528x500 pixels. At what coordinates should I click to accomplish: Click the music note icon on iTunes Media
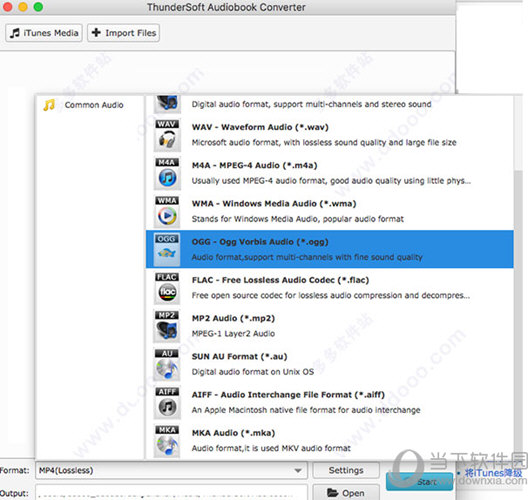click(x=15, y=33)
